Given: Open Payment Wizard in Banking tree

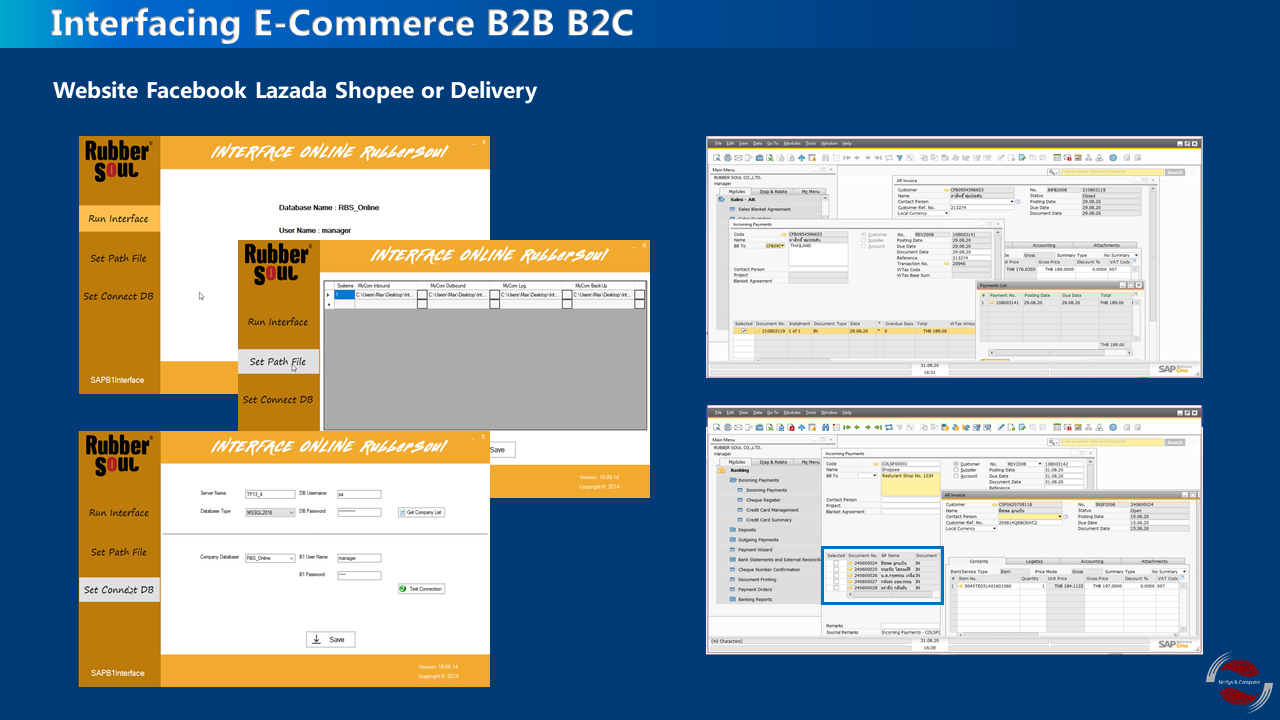Looking at the screenshot, I should pos(755,550).
